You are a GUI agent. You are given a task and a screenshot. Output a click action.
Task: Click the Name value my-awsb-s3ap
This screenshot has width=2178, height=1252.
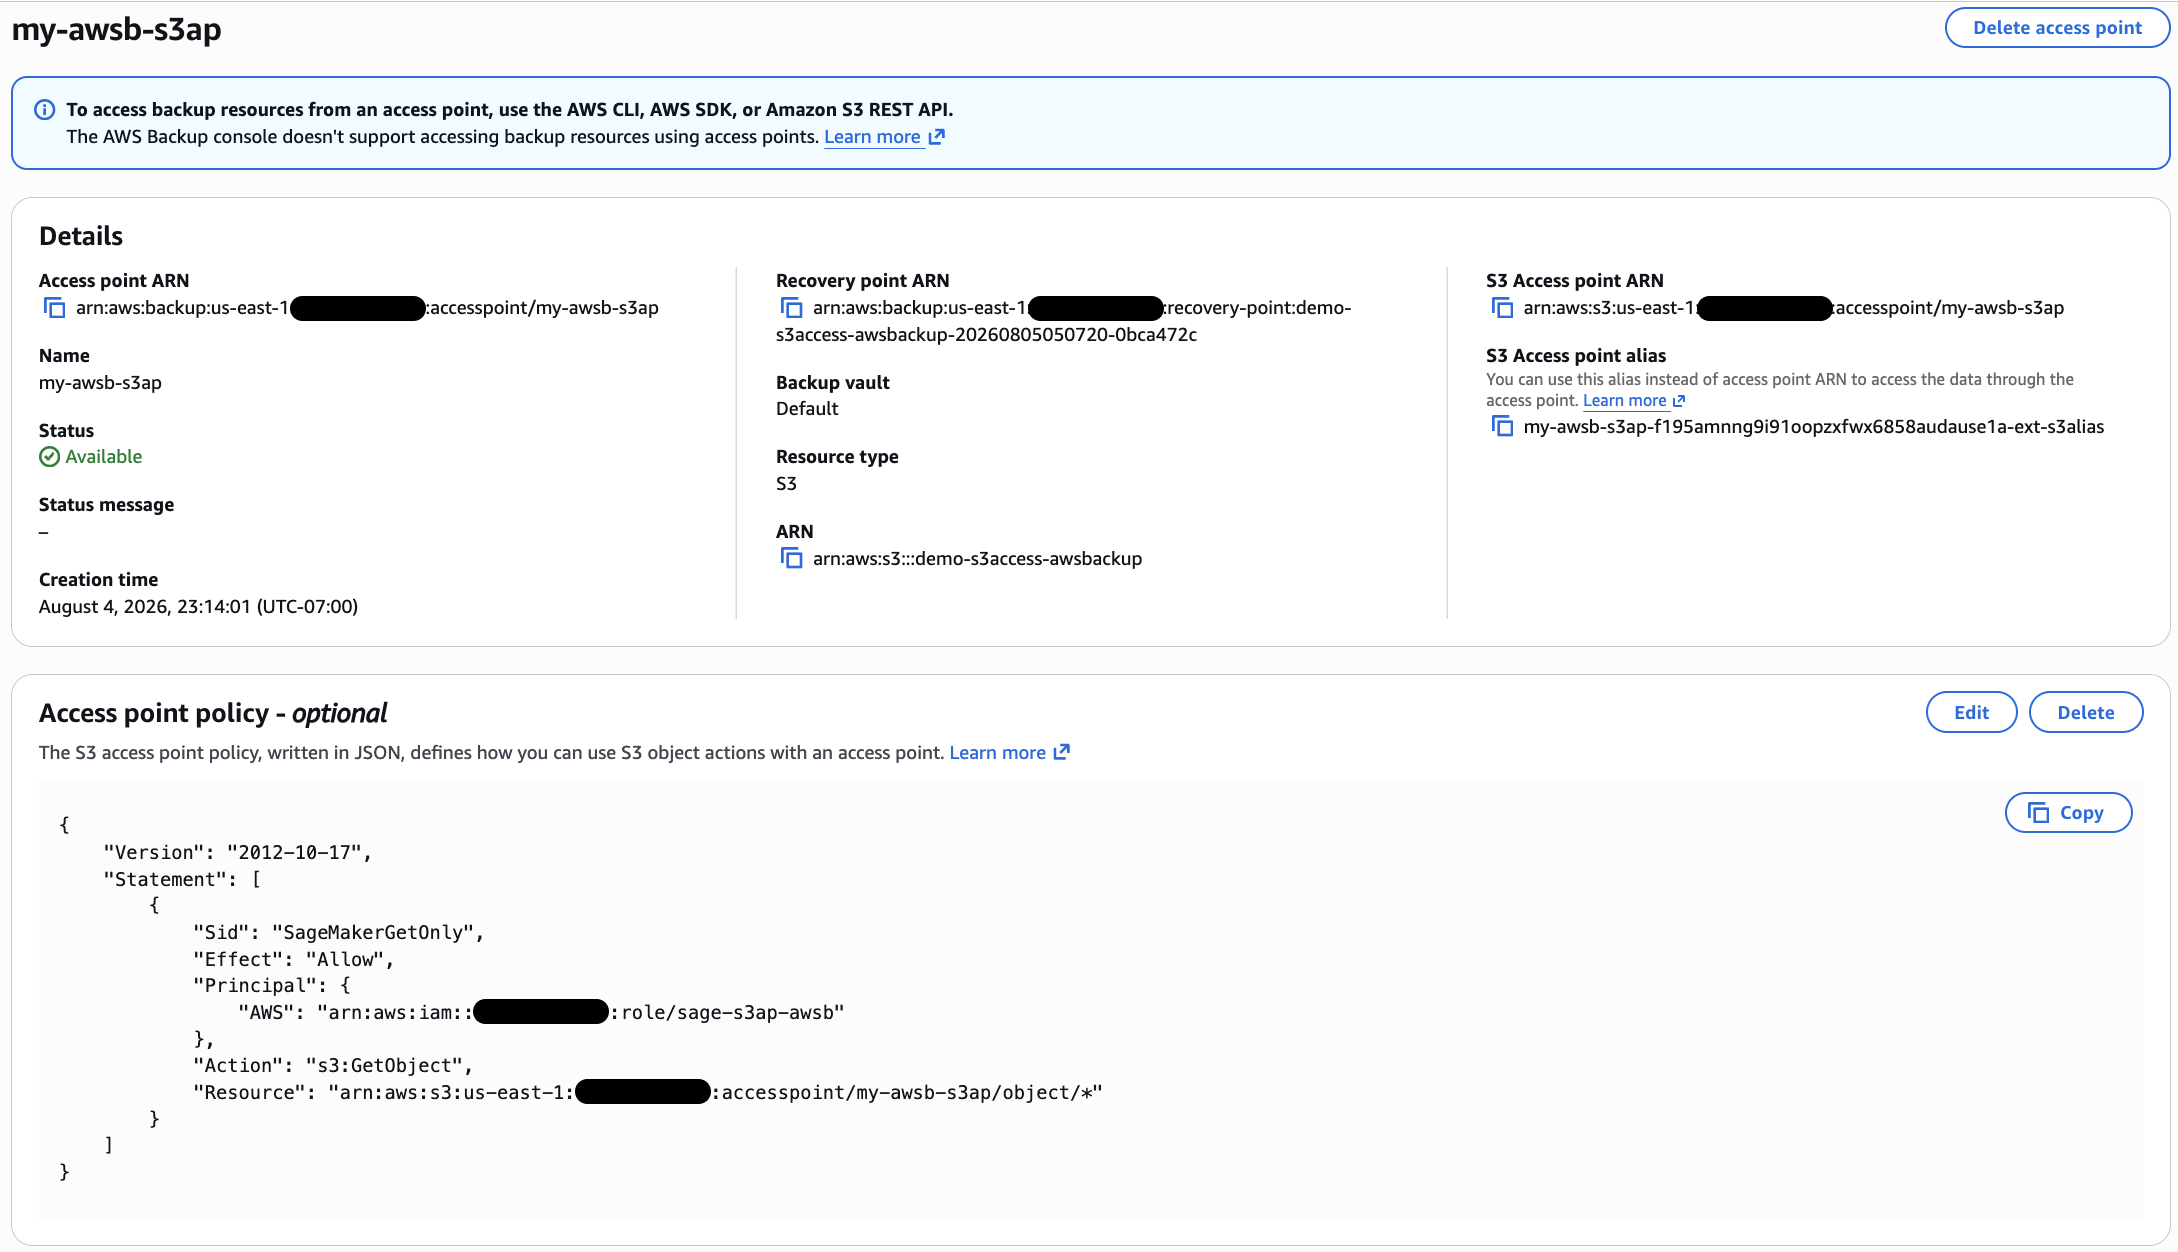pos(100,383)
